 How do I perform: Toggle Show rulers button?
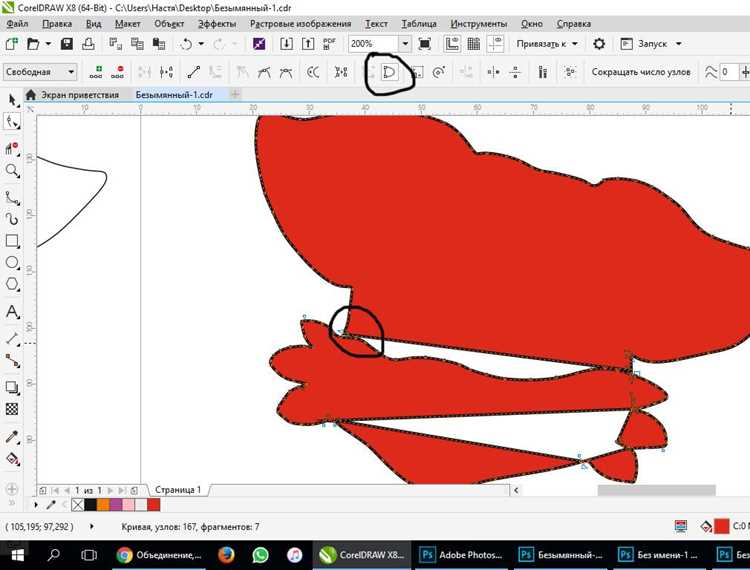pos(452,44)
